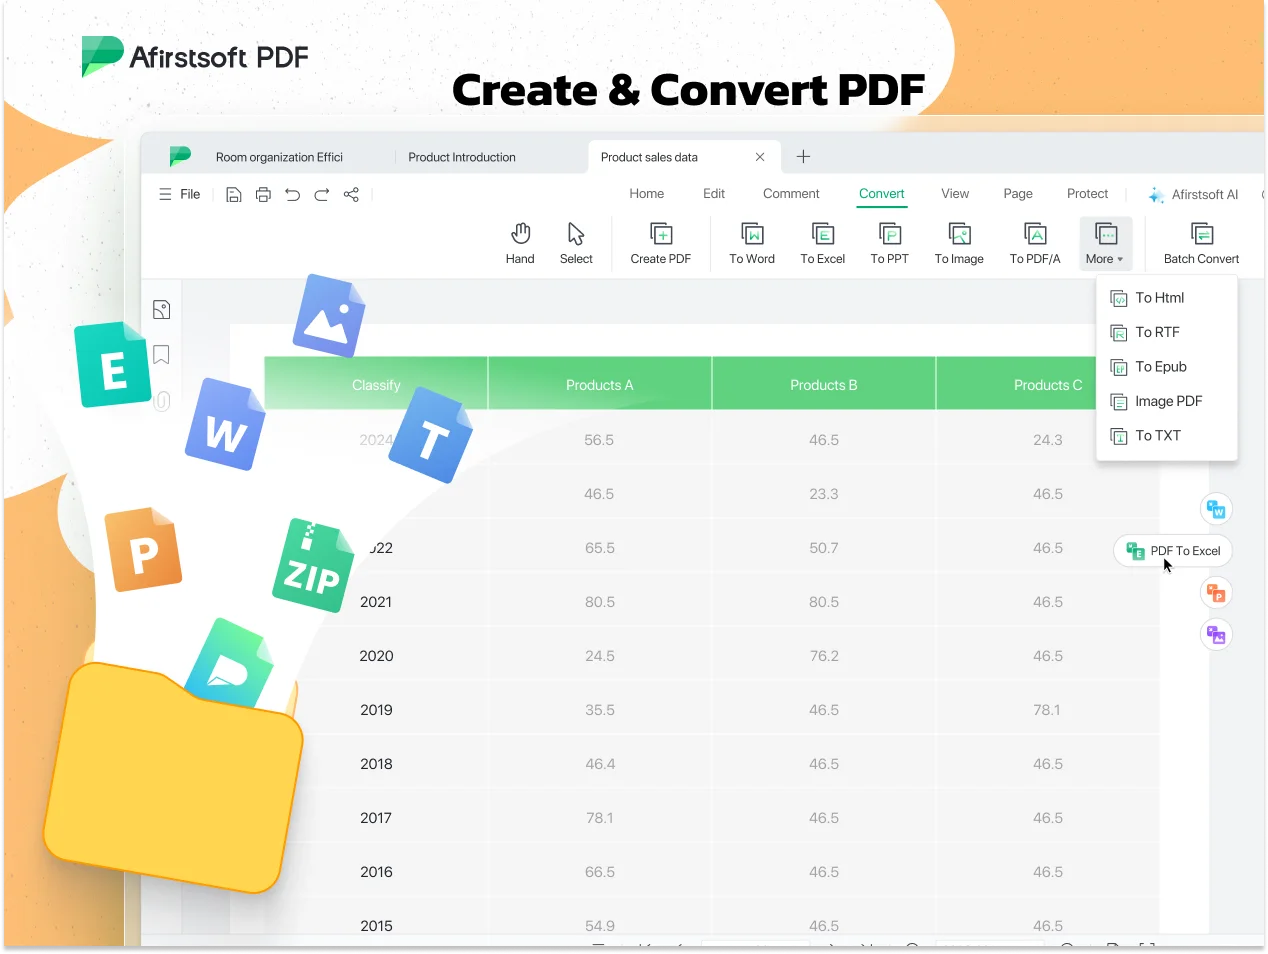The height and width of the screenshot is (954, 1268).
Task: Click the 2018 row label
Action: [x=376, y=764]
